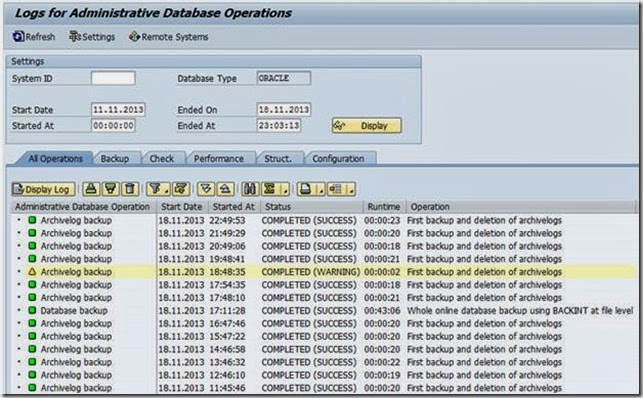Open the print icon dropdown arrow

click(x=321, y=190)
